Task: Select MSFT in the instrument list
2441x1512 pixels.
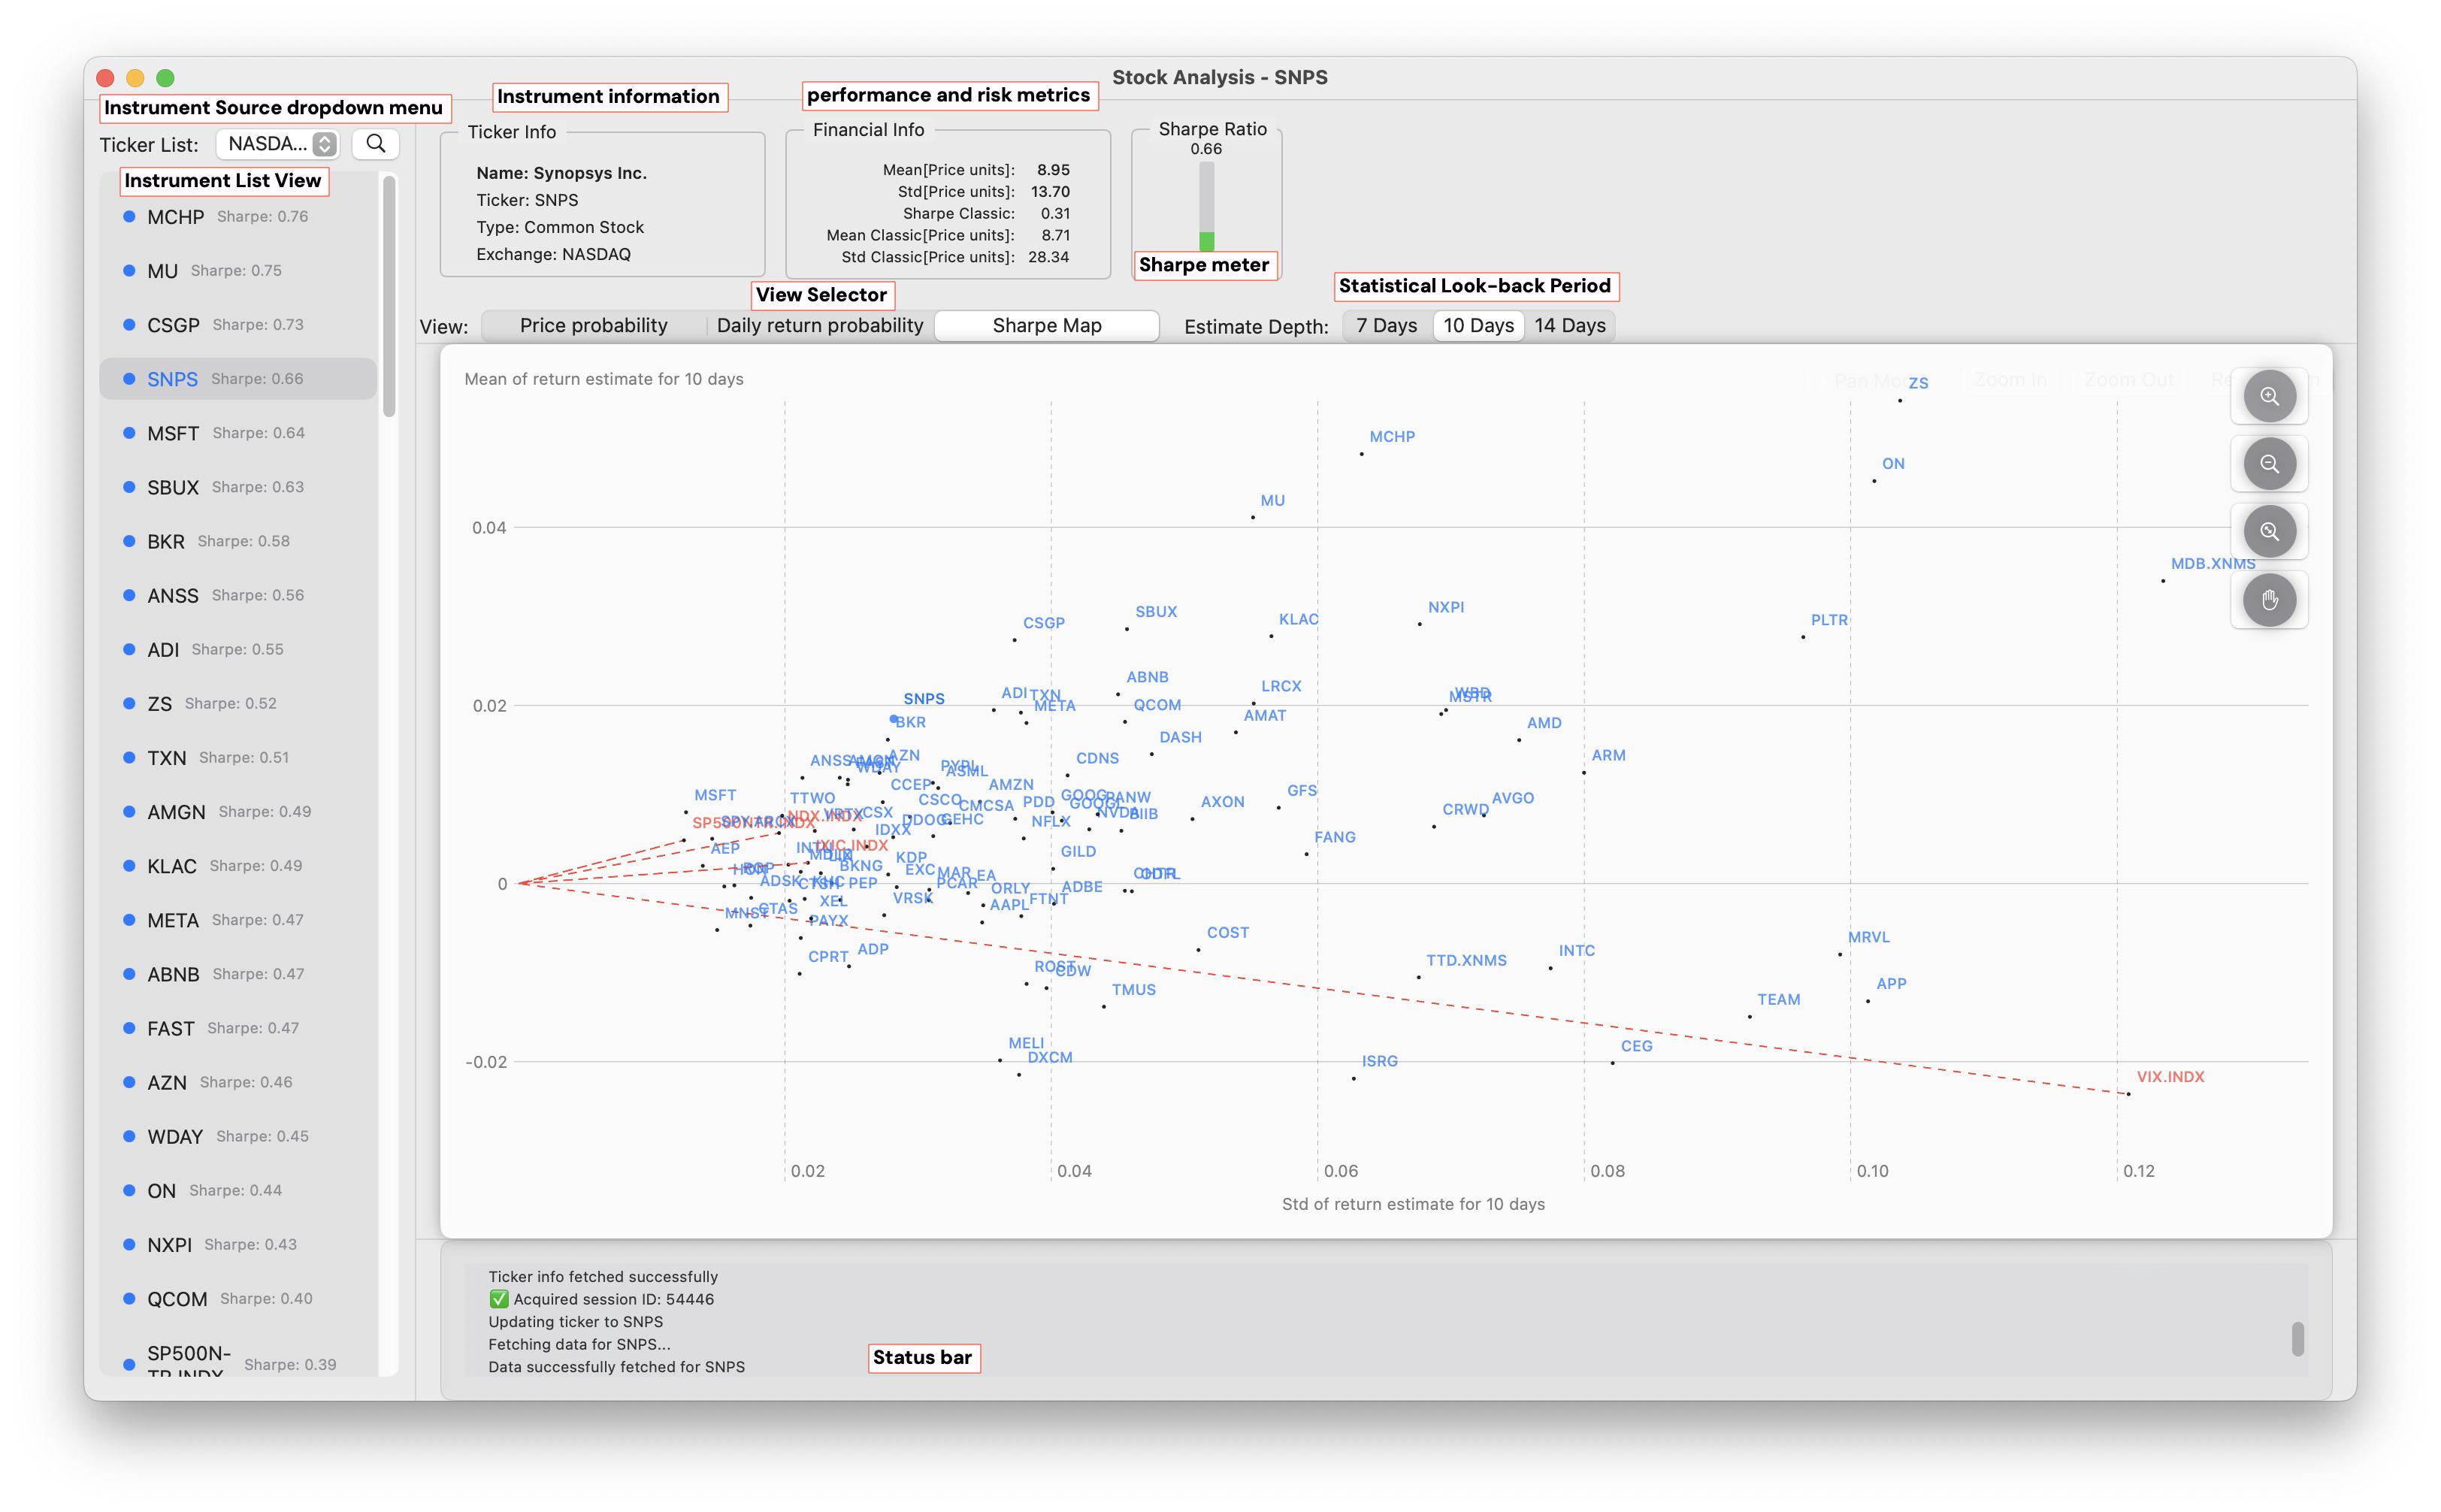Action: click(173, 433)
